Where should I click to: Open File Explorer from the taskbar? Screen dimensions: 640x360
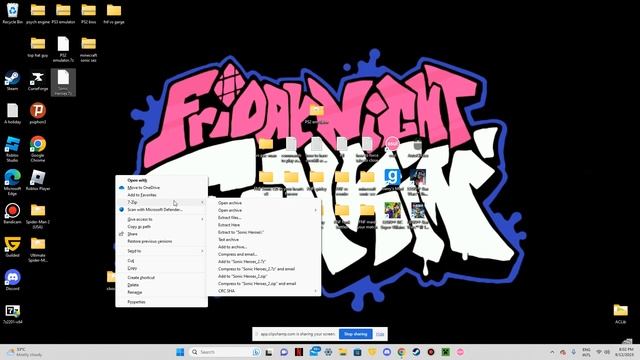point(342,352)
